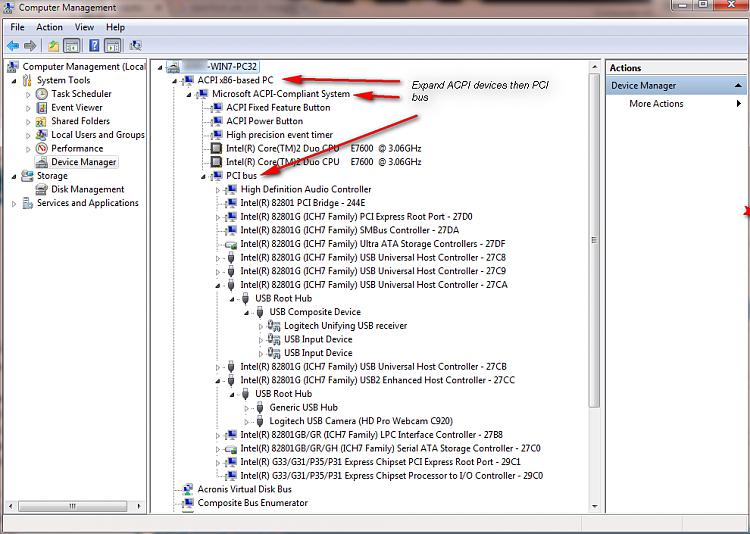Click the Forward arrow toolbar icon

(30, 46)
